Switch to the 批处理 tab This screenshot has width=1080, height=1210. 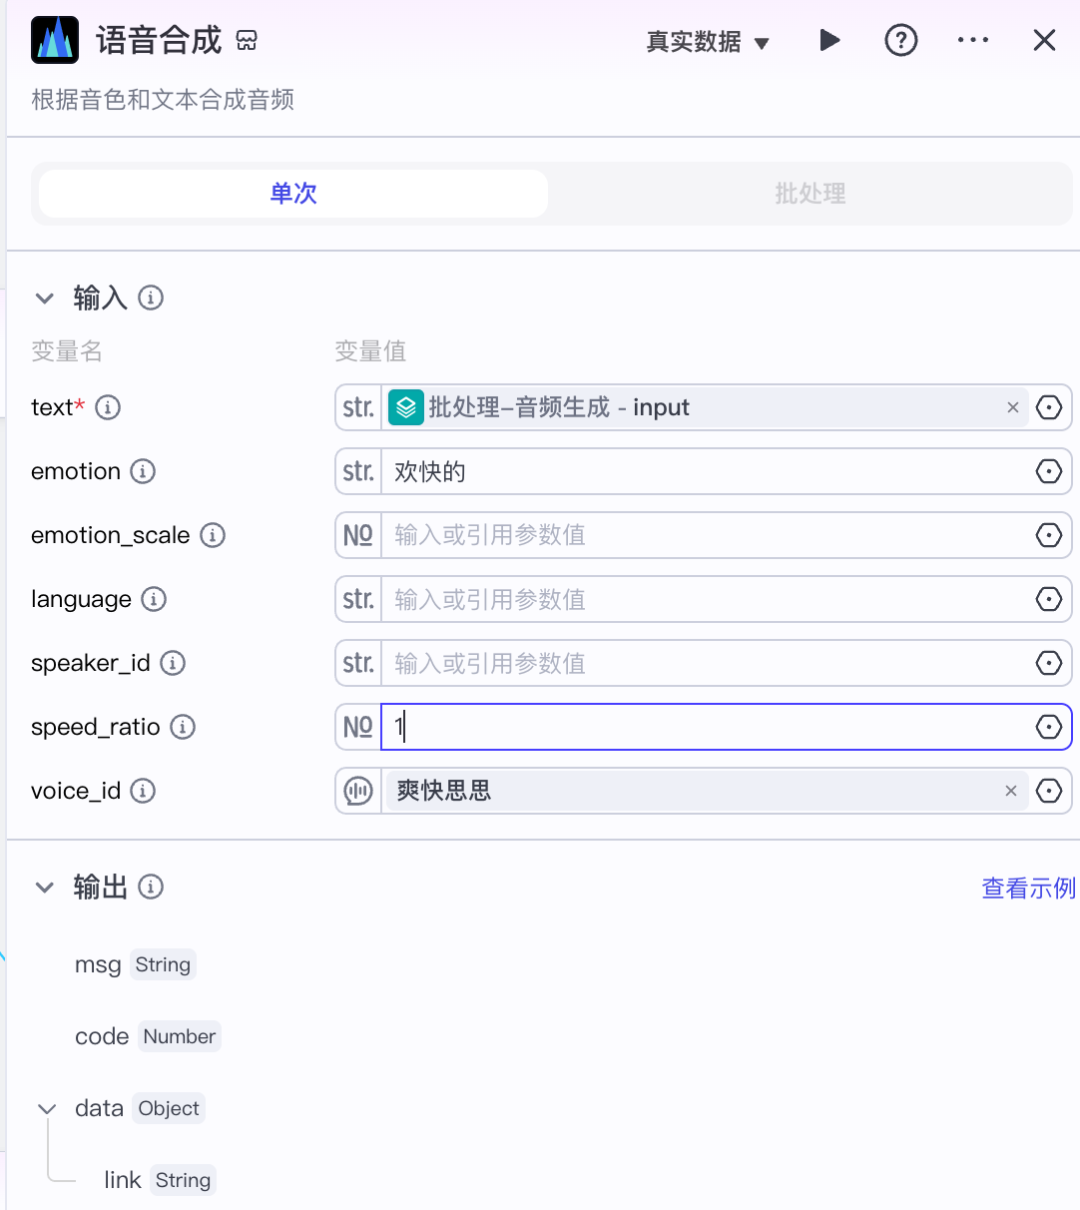click(810, 193)
